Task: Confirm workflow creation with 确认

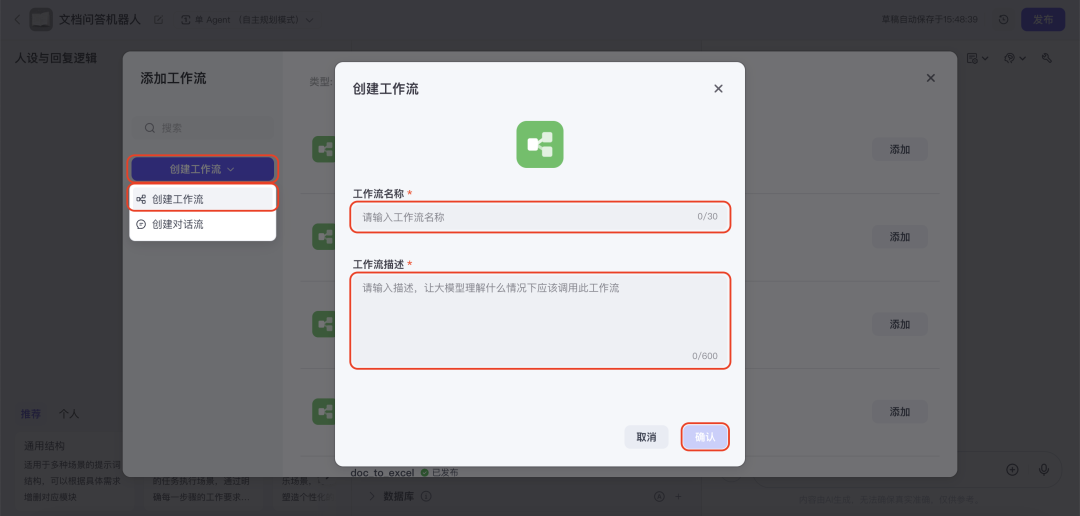Action: tap(705, 437)
